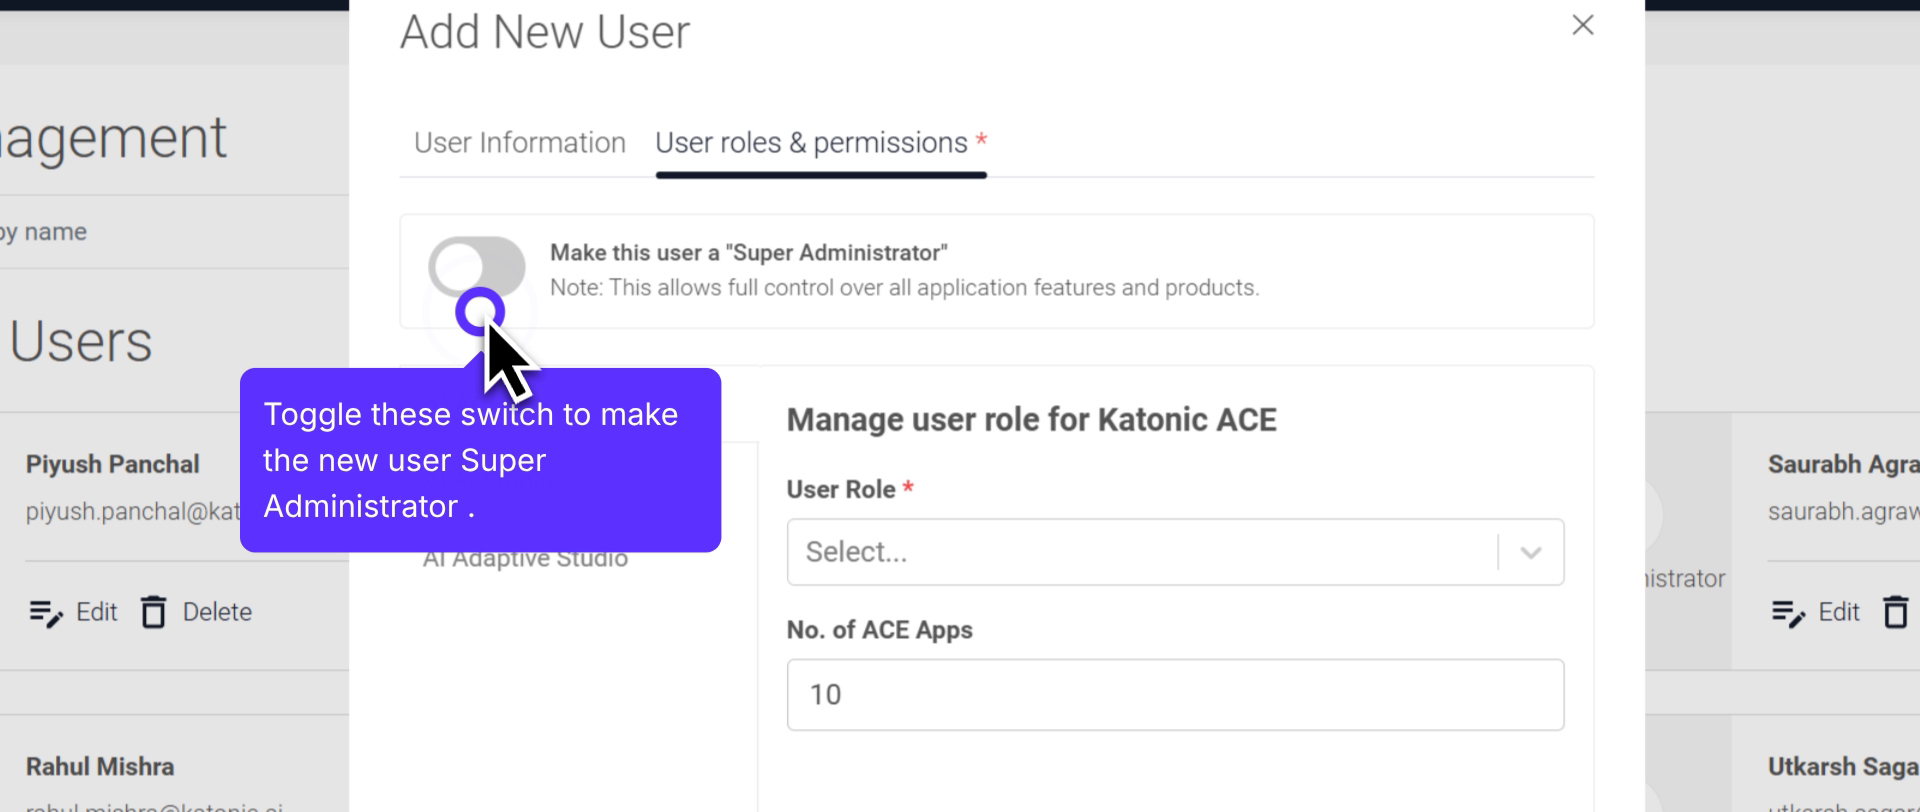Open the User Role select dropdown

tap(1140, 552)
